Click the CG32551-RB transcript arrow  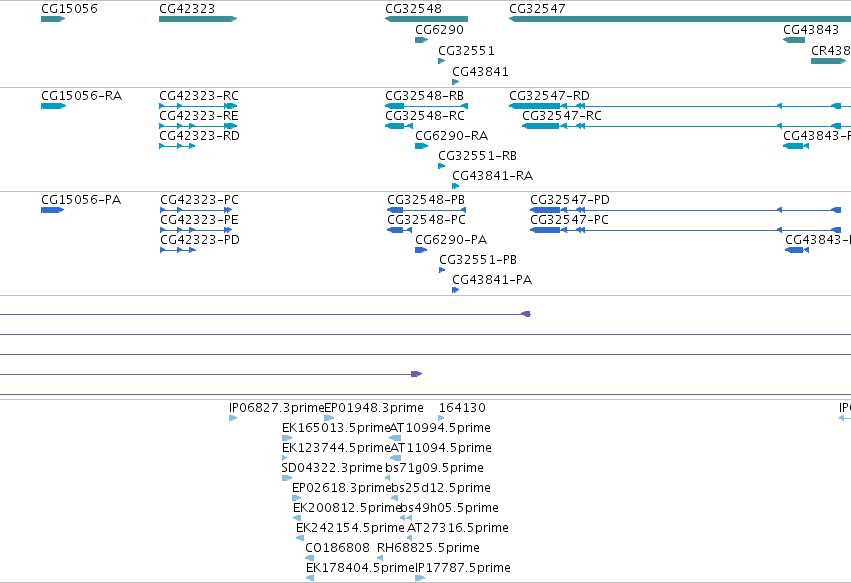click(442, 166)
